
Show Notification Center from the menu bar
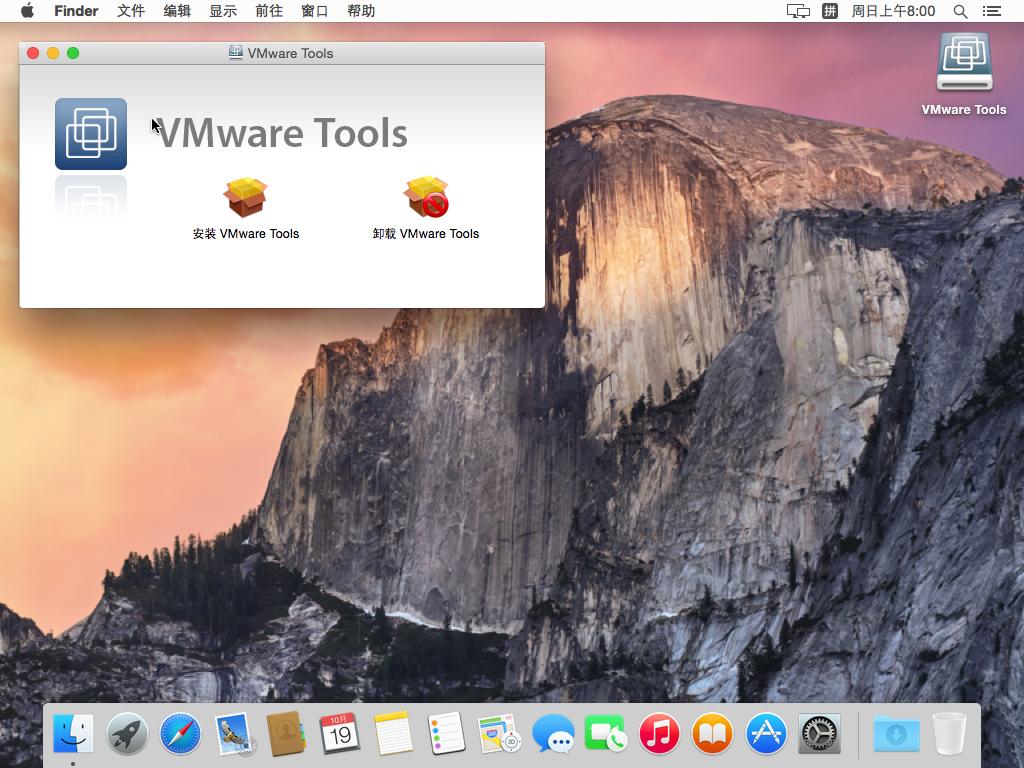point(992,11)
